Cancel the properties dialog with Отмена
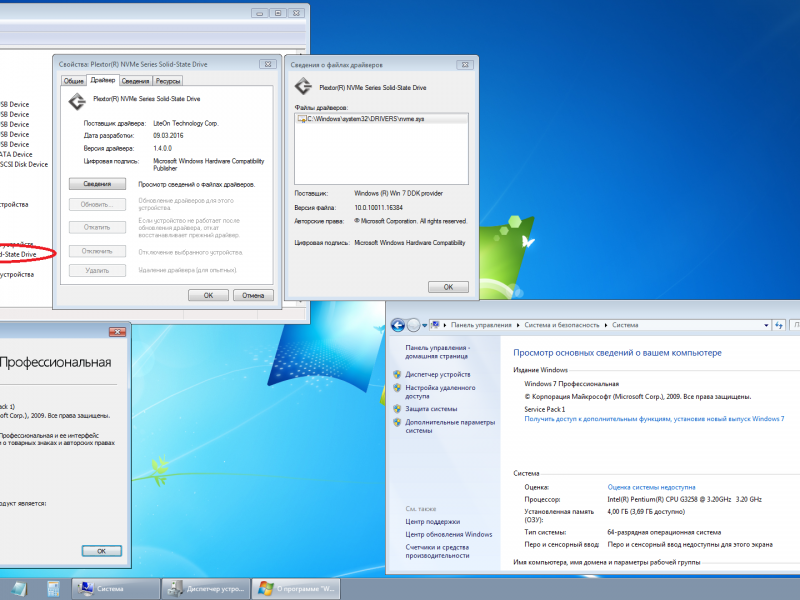This screenshot has height=600, width=800. 253,295
